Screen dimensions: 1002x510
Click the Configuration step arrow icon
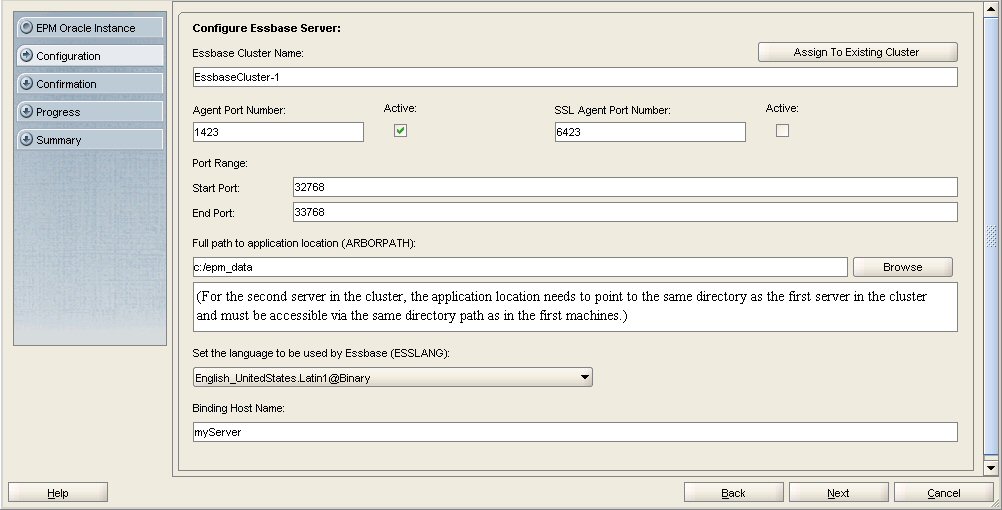[26, 56]
